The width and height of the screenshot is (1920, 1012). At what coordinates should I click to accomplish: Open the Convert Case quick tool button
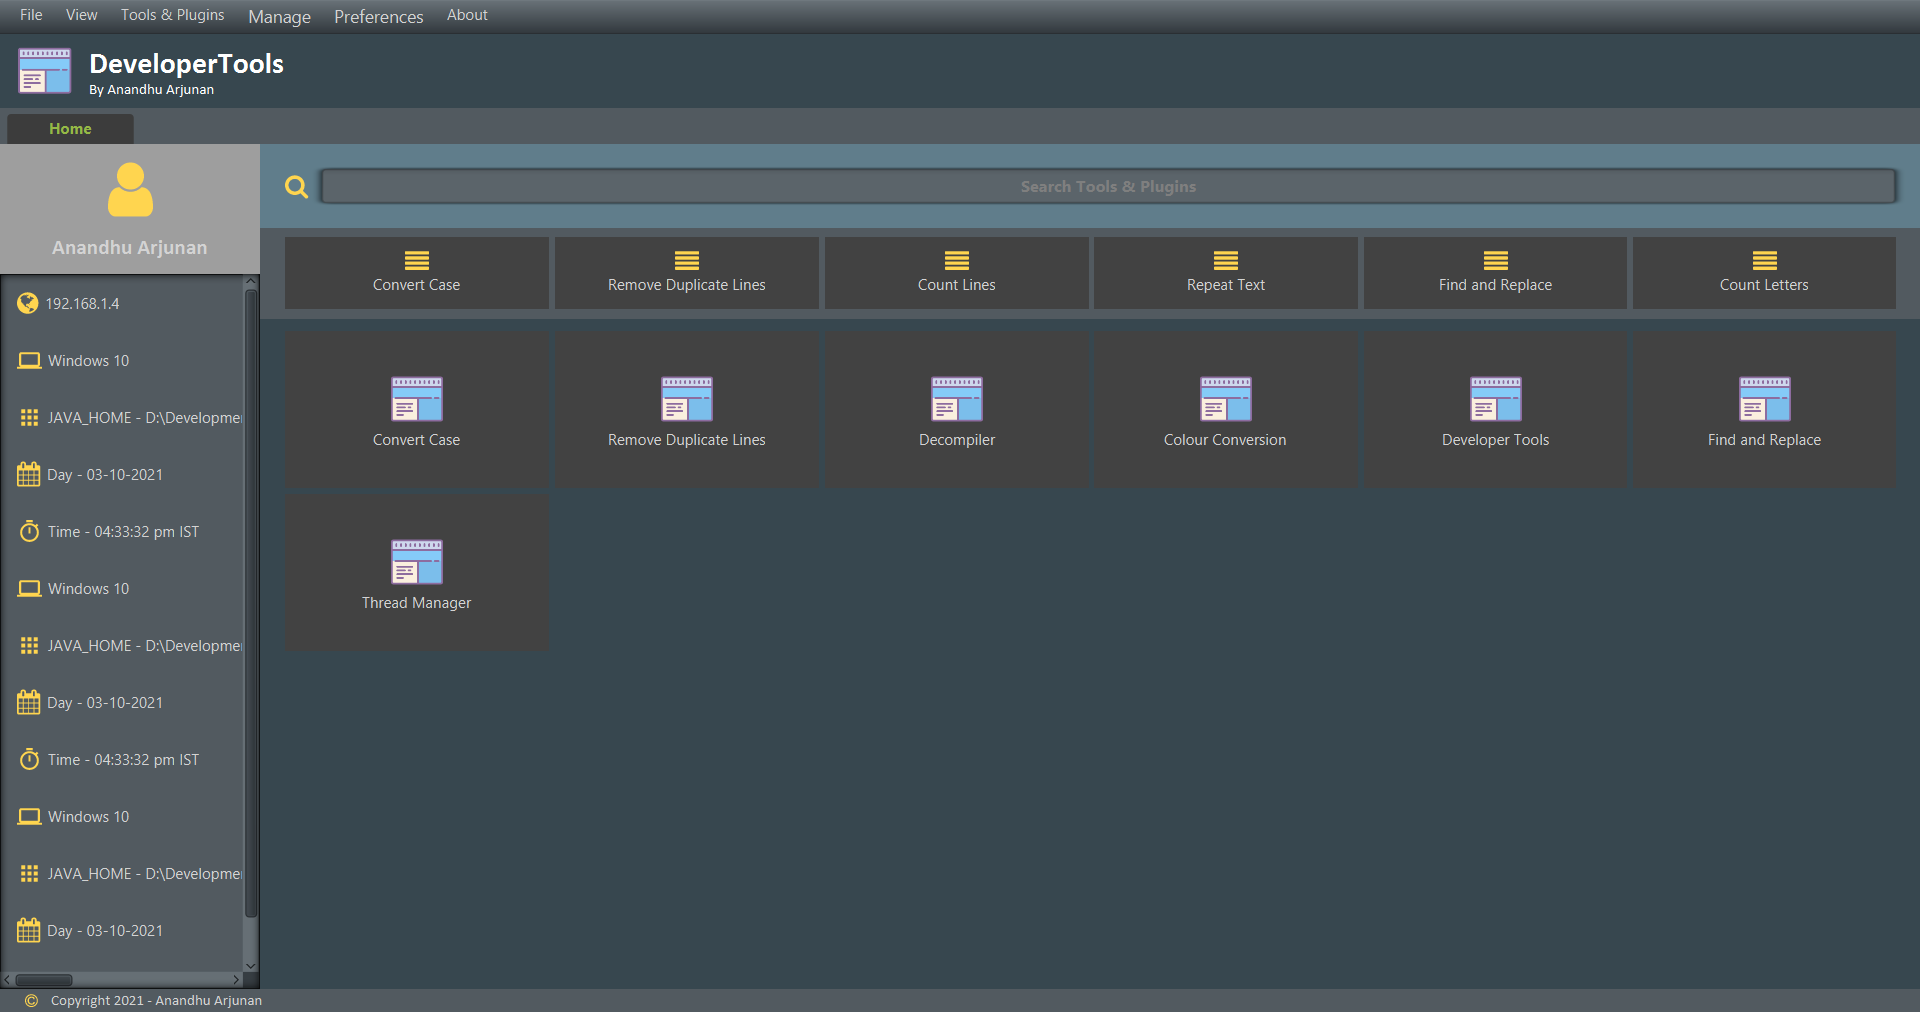tap(416, 272)
